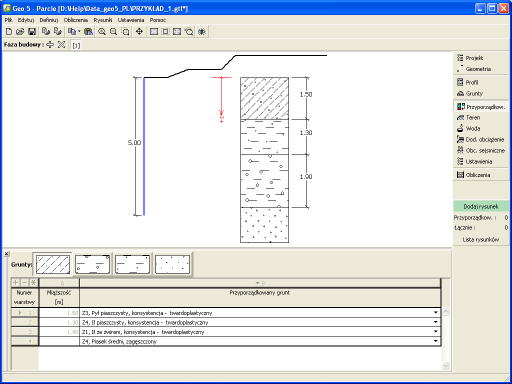Remove the construction stage with the cross icon
This screenshot has height=384, width=512.
(61, 44)
